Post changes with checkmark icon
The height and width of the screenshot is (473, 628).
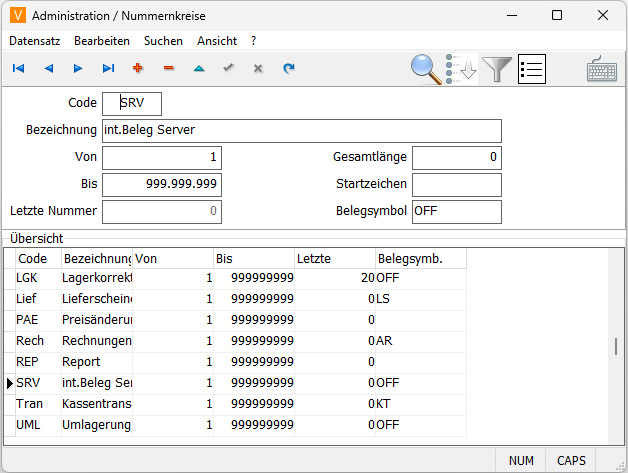point(228,68)
